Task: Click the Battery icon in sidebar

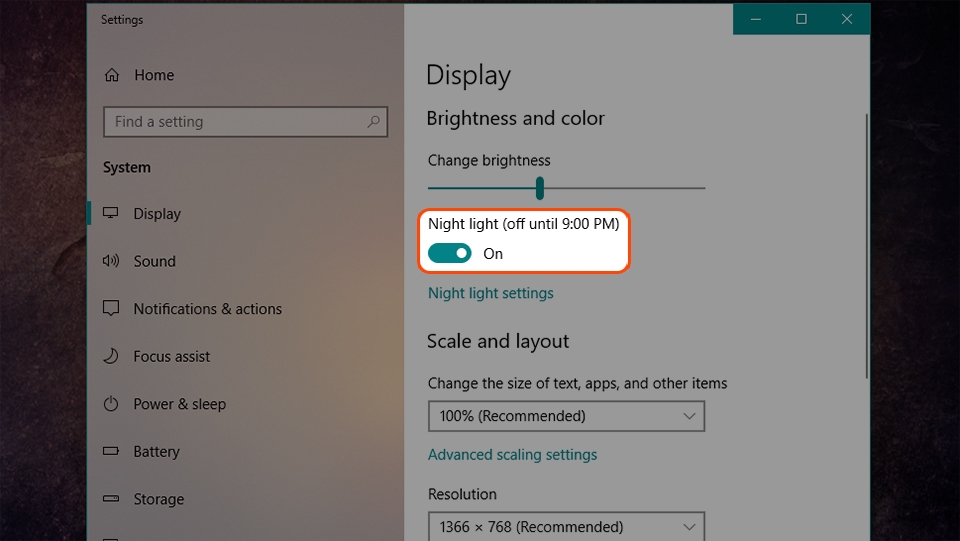Action: tap(111, 451)
